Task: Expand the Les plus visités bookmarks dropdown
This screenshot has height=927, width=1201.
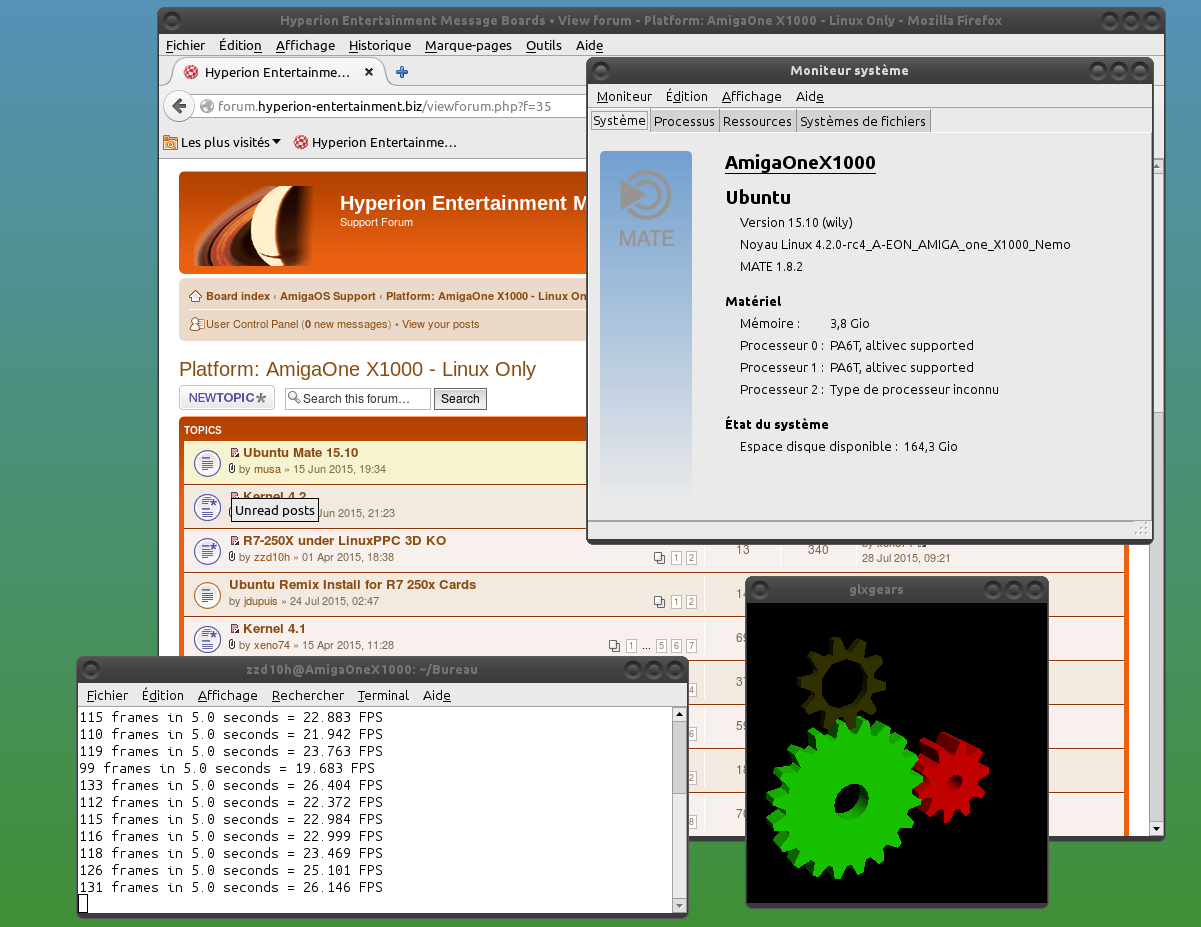Action: coord(276,142)
